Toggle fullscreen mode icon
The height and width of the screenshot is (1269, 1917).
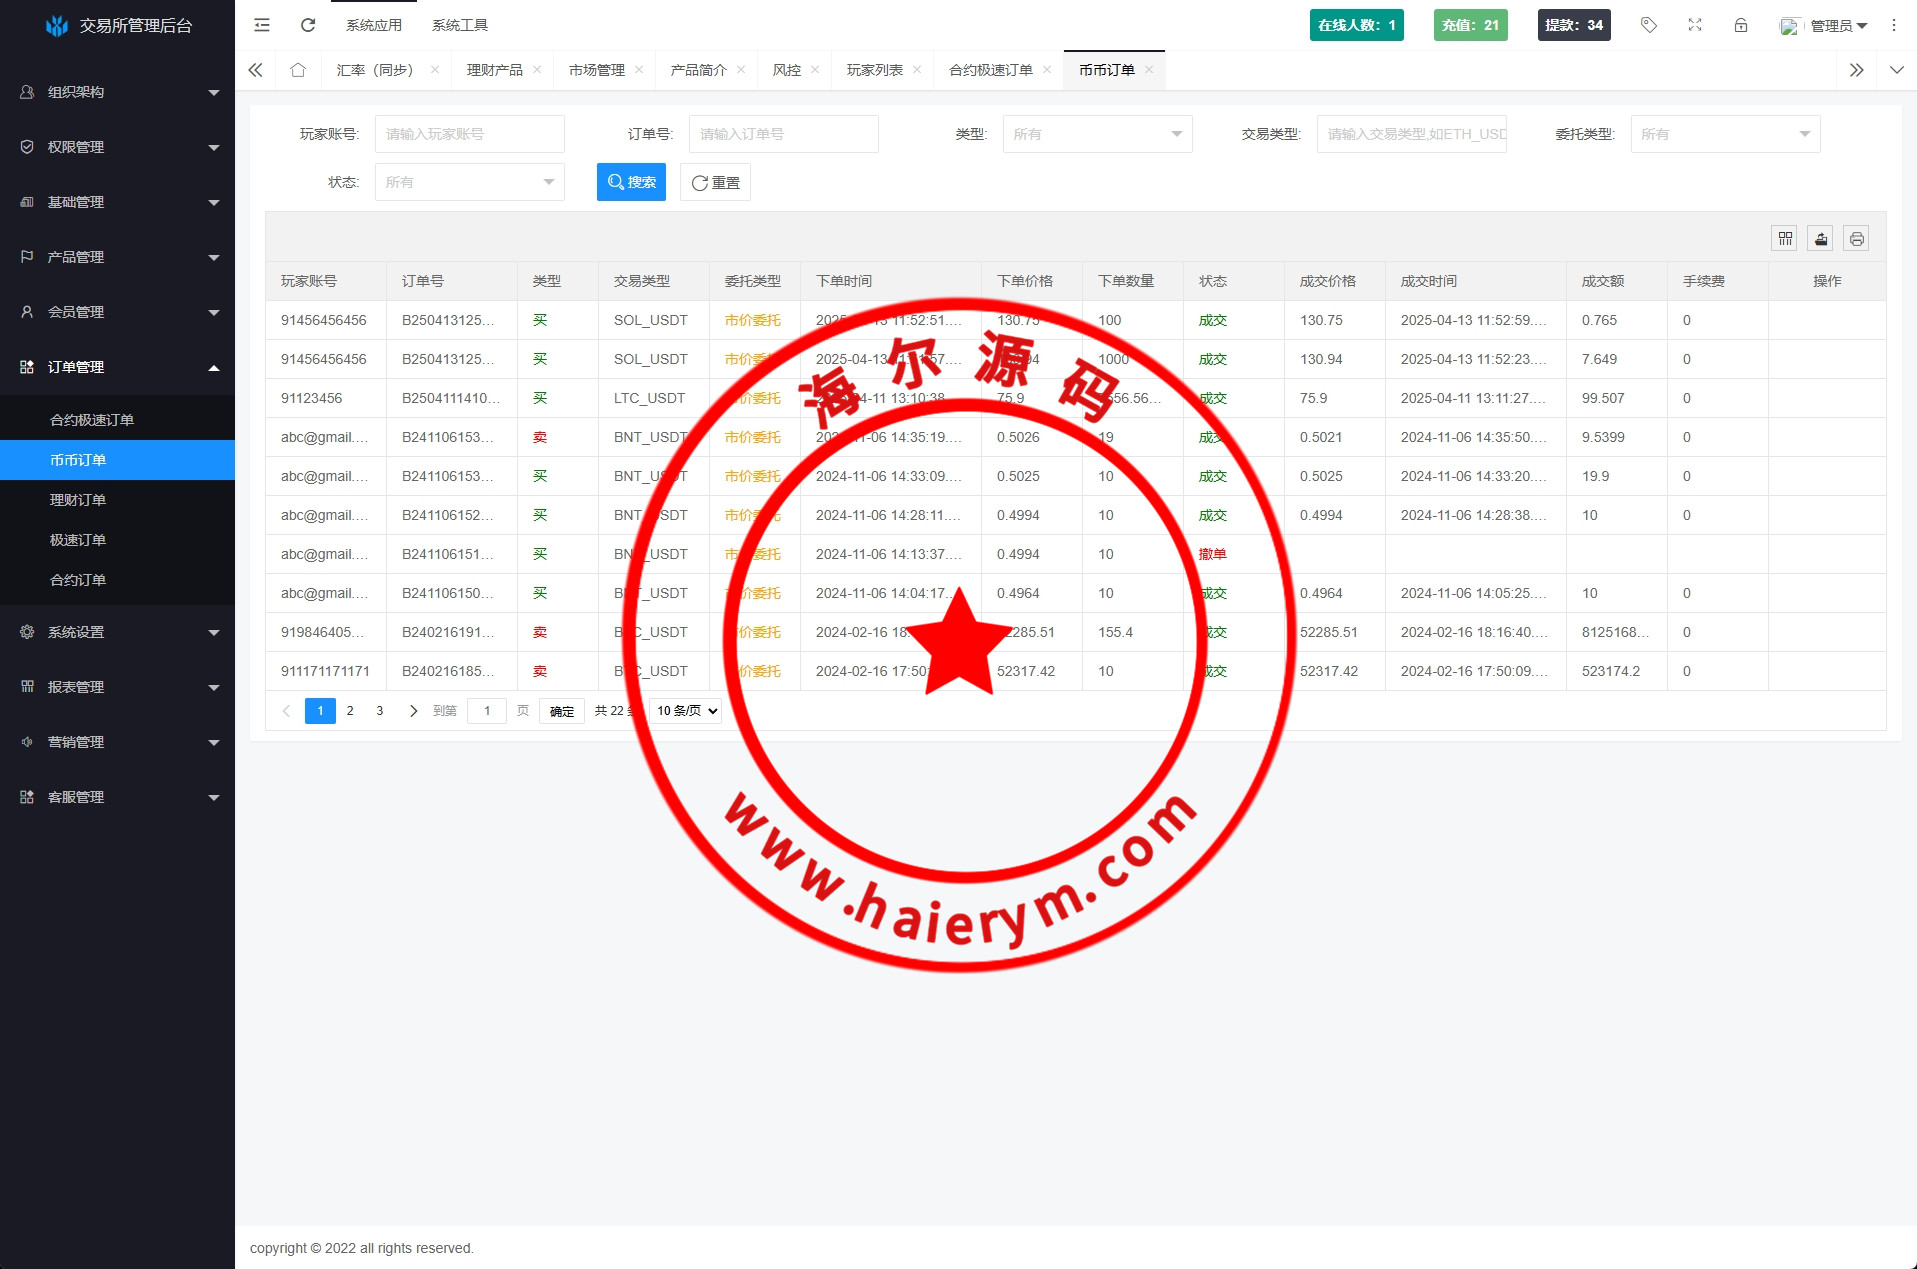click(1695, 25)
